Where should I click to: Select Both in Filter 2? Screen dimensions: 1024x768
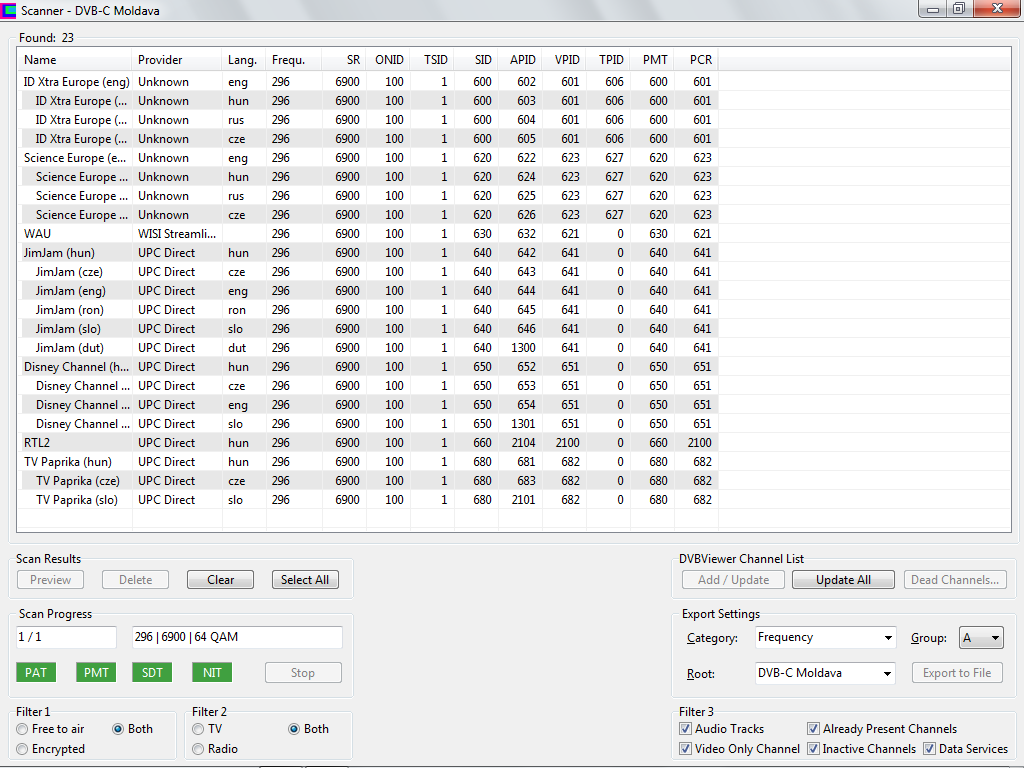coord(294,729)
